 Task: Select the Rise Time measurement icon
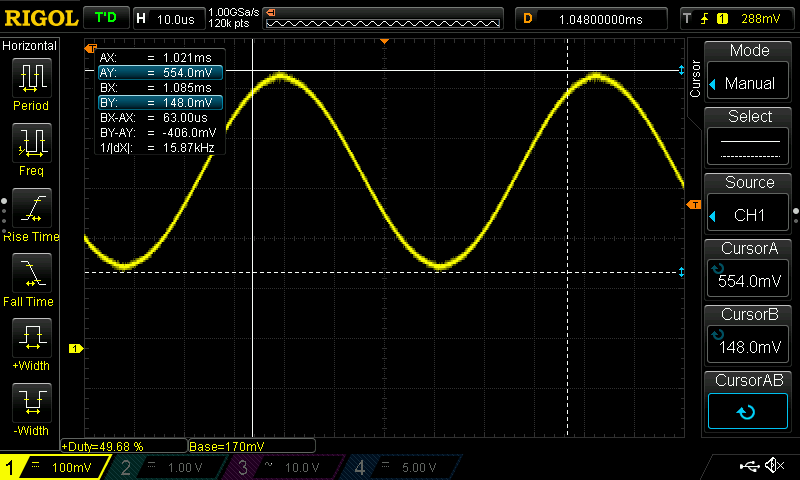(32, 208)
